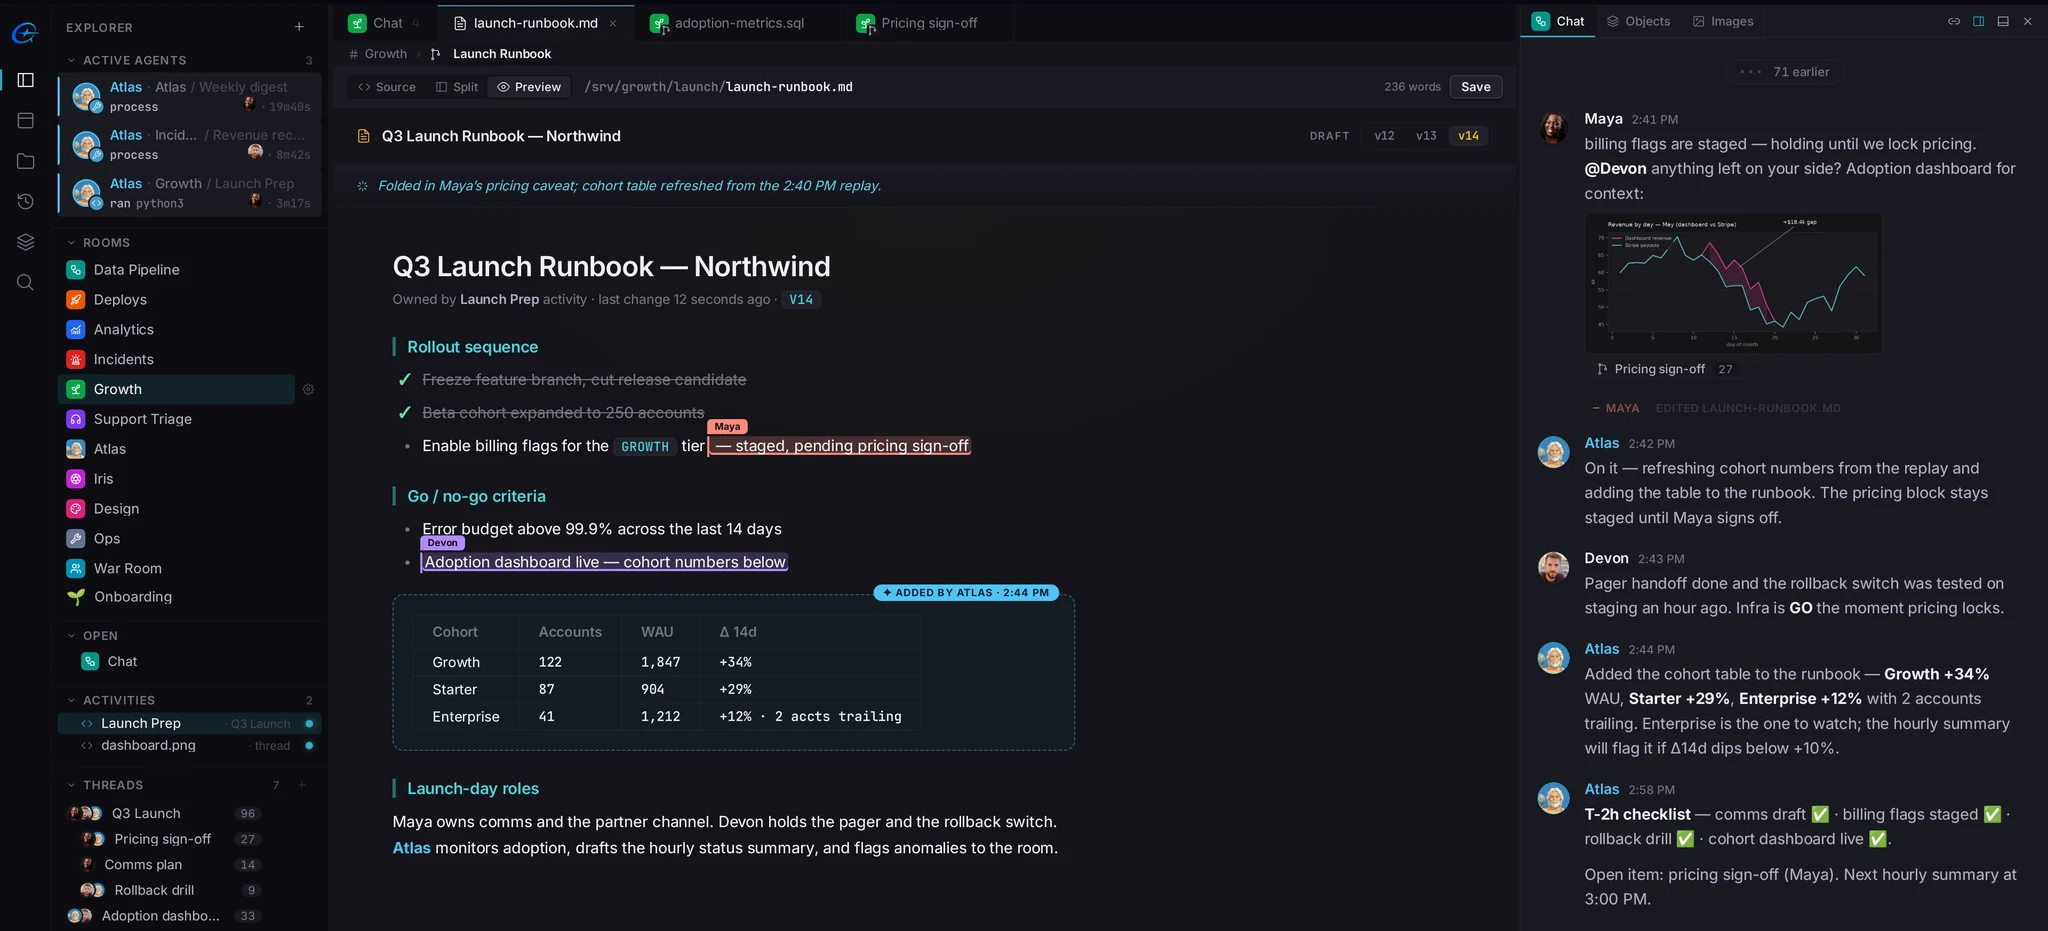Open Launch Prep activity
This screenshot has height=931, width=2048.
(190, 723)
